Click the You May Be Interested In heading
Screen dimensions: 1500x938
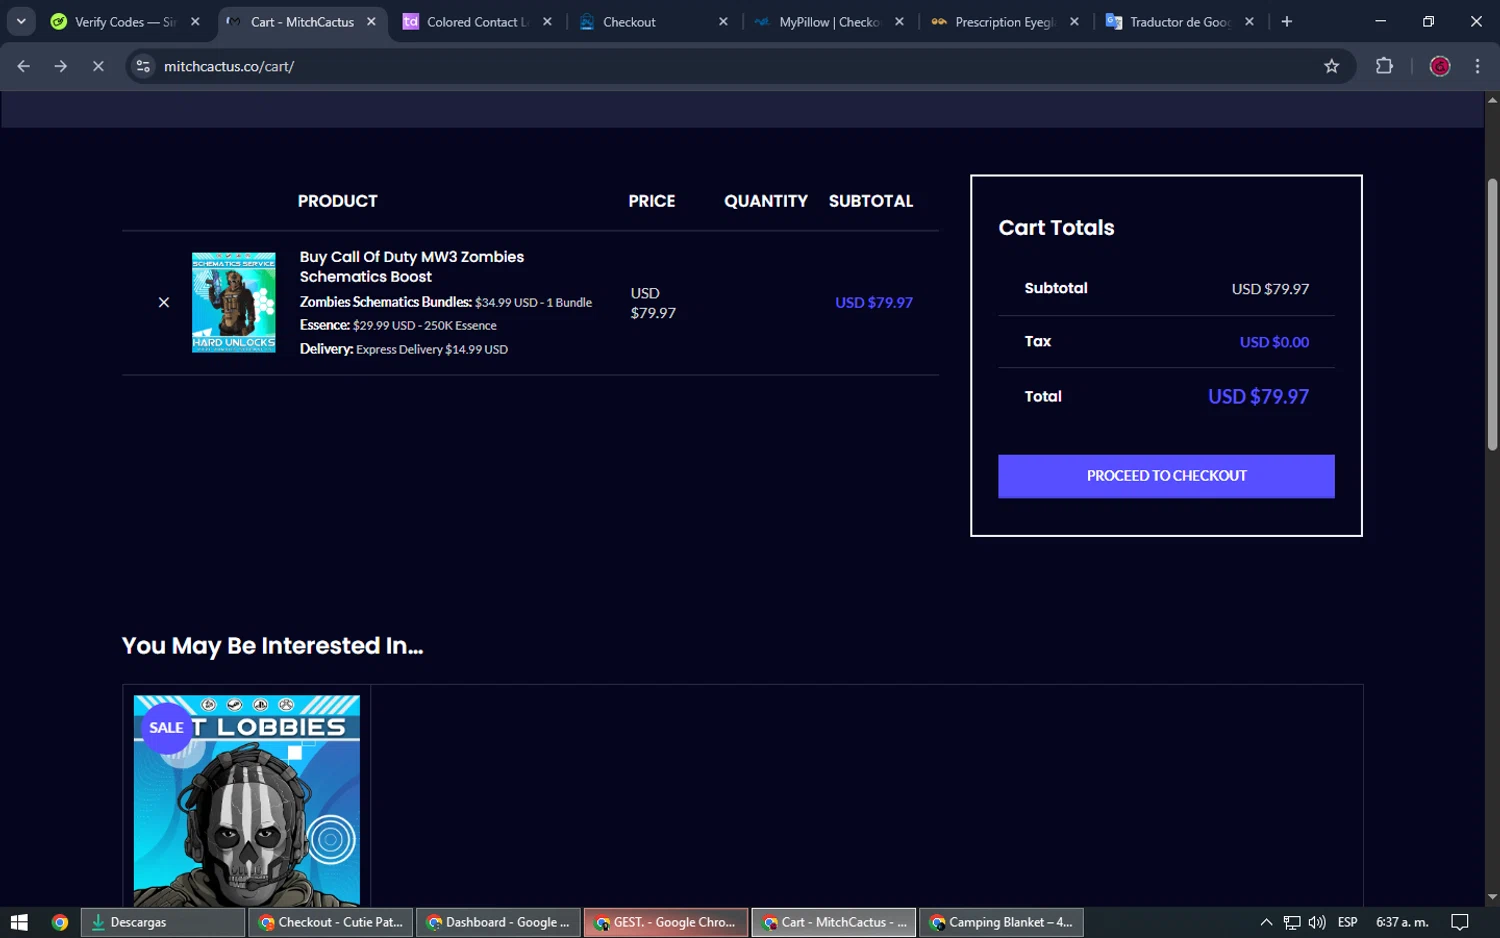(x=272, y=646)
